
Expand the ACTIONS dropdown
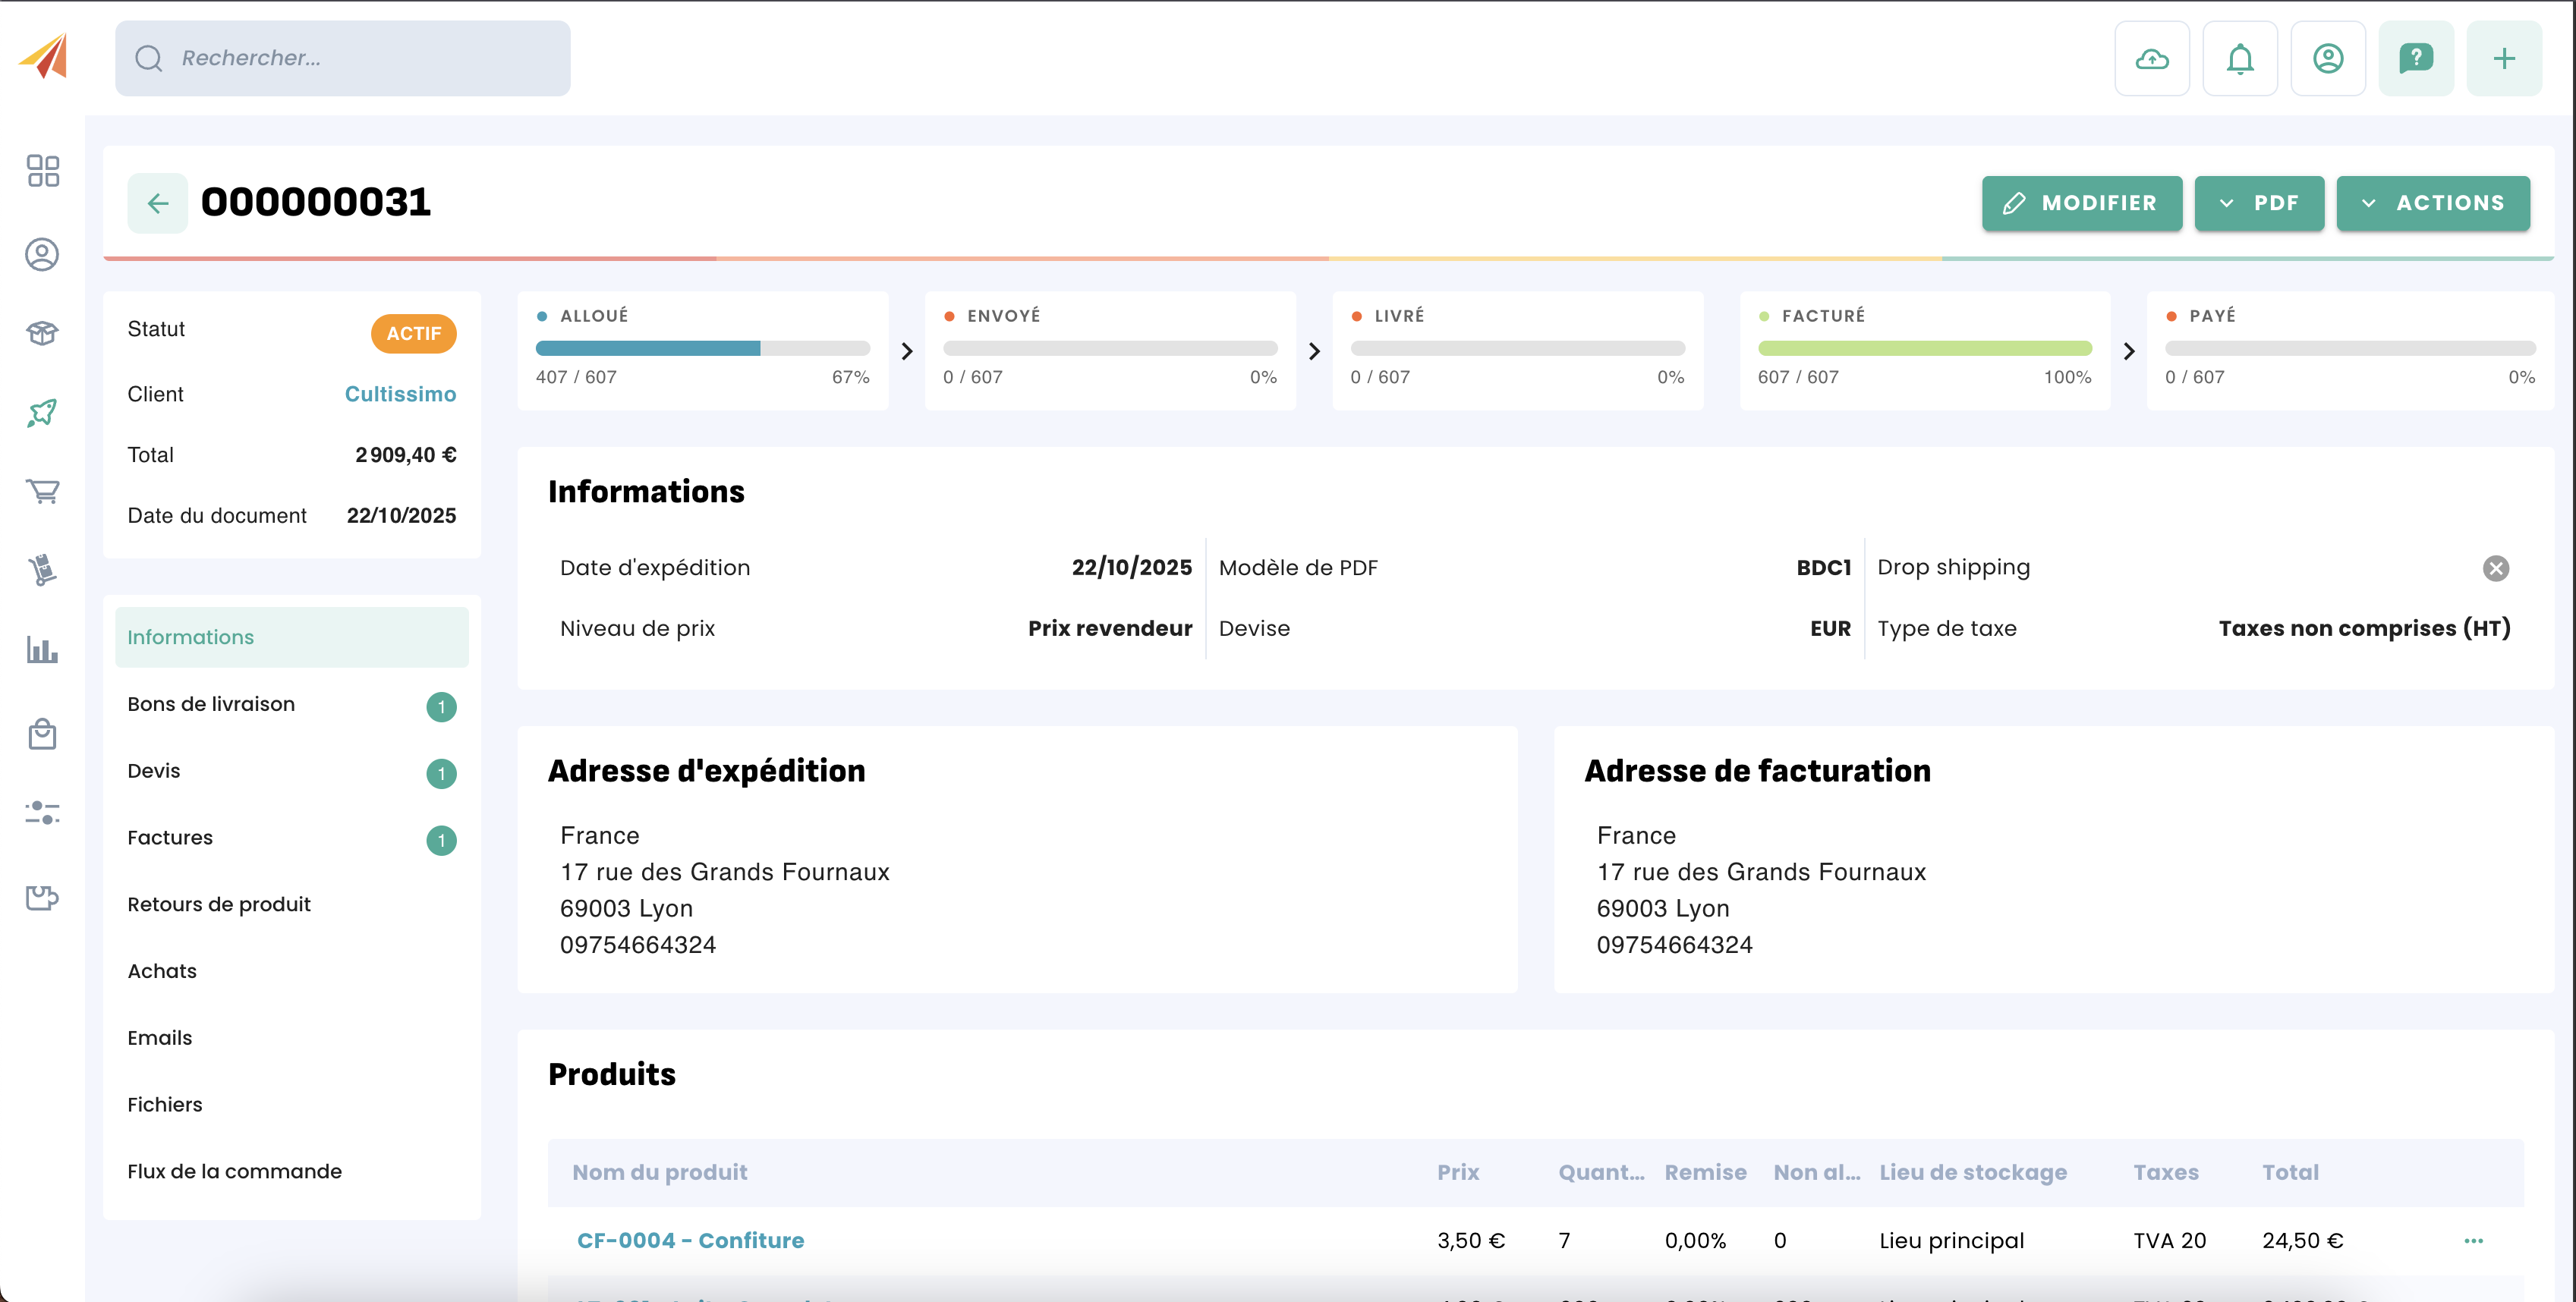tap(2432, 203)
